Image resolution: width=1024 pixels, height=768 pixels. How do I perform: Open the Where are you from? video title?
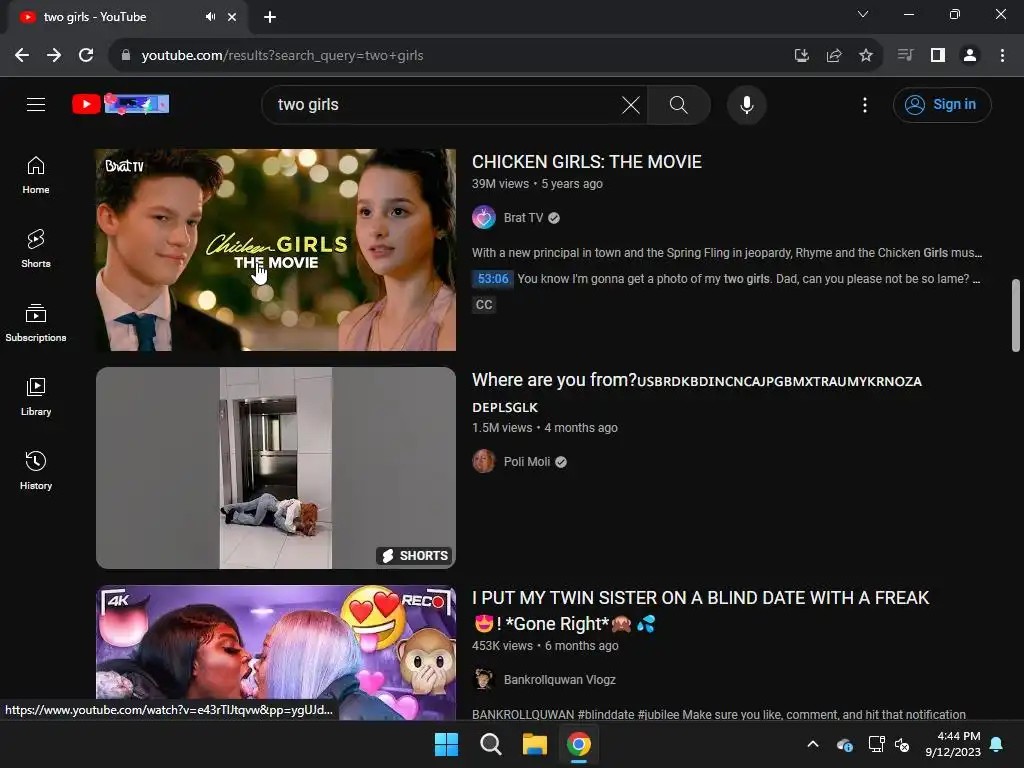696,392
